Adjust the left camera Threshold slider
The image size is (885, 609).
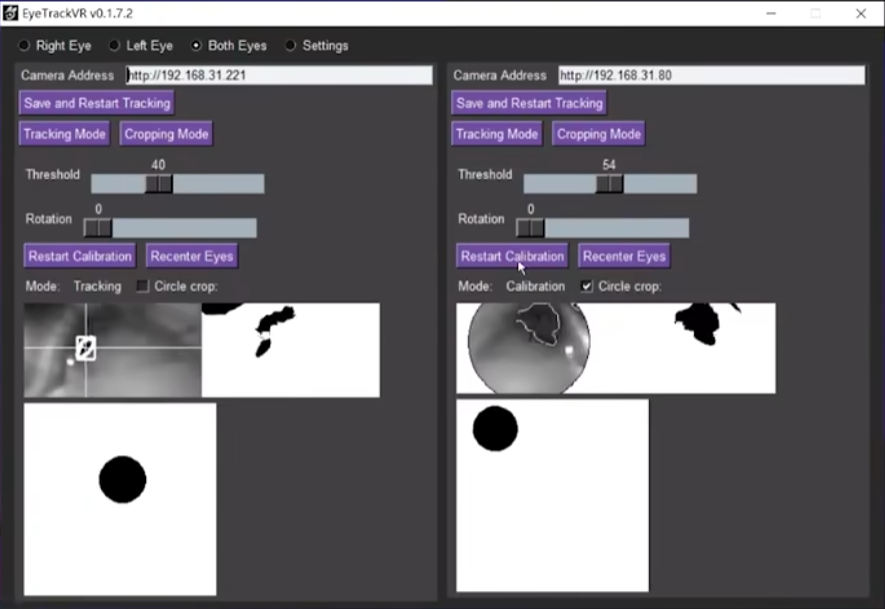tap(161, 183)
